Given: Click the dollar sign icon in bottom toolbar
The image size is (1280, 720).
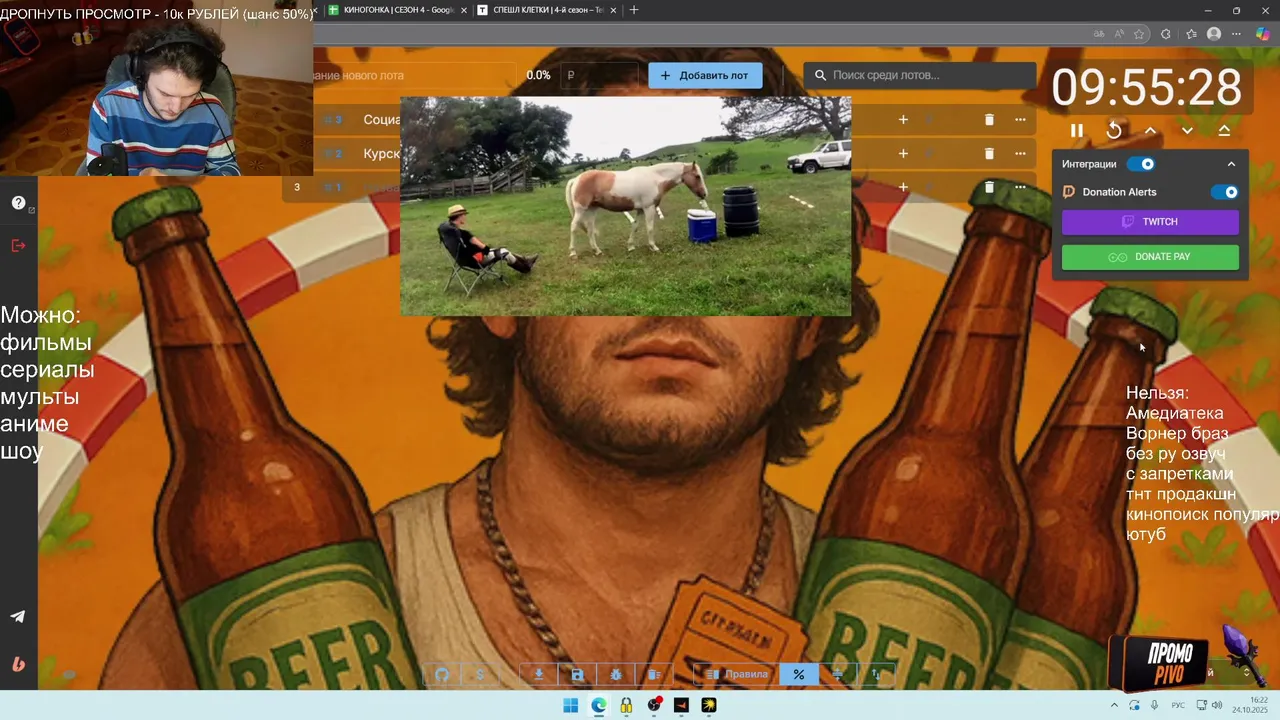Looking at the screenshot, I should pyautogui.click(x=480, y=675).
